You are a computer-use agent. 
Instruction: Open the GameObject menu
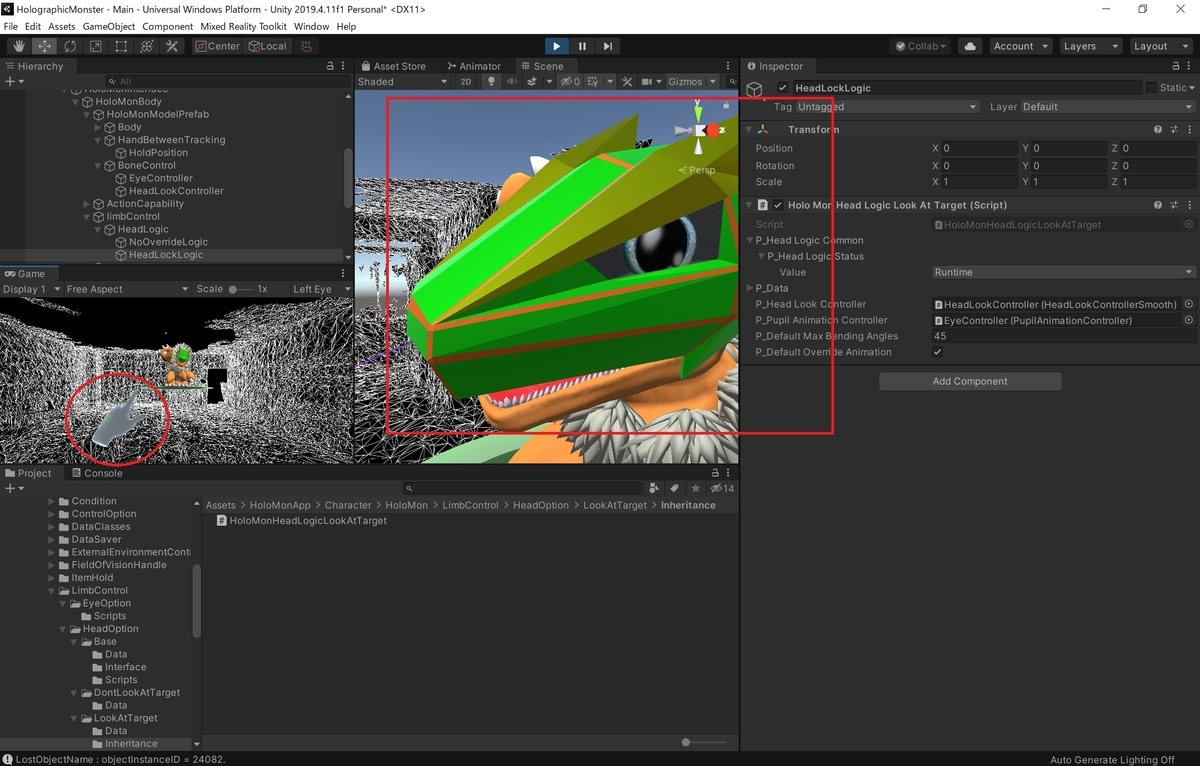pos(108,26)
